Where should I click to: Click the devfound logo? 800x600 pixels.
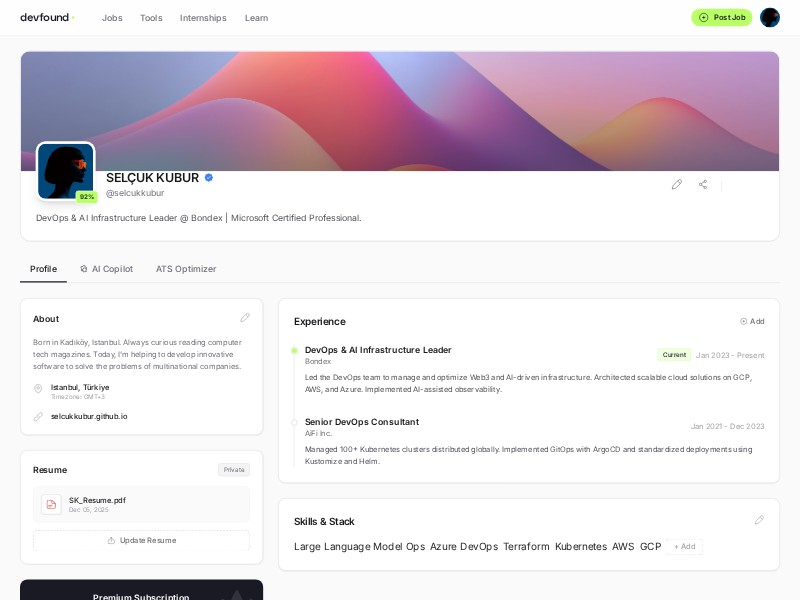[47, 17]
